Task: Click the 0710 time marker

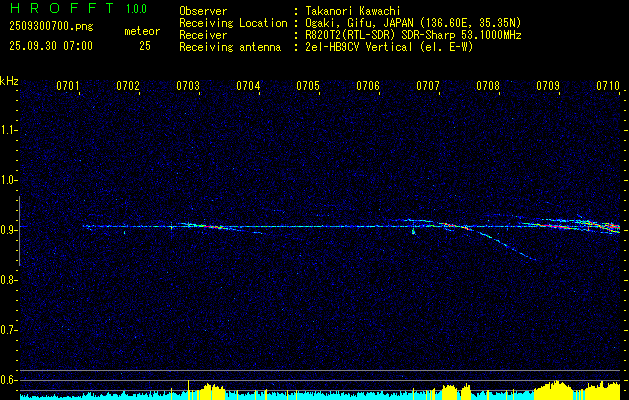Action: click(x=608, y=87)
